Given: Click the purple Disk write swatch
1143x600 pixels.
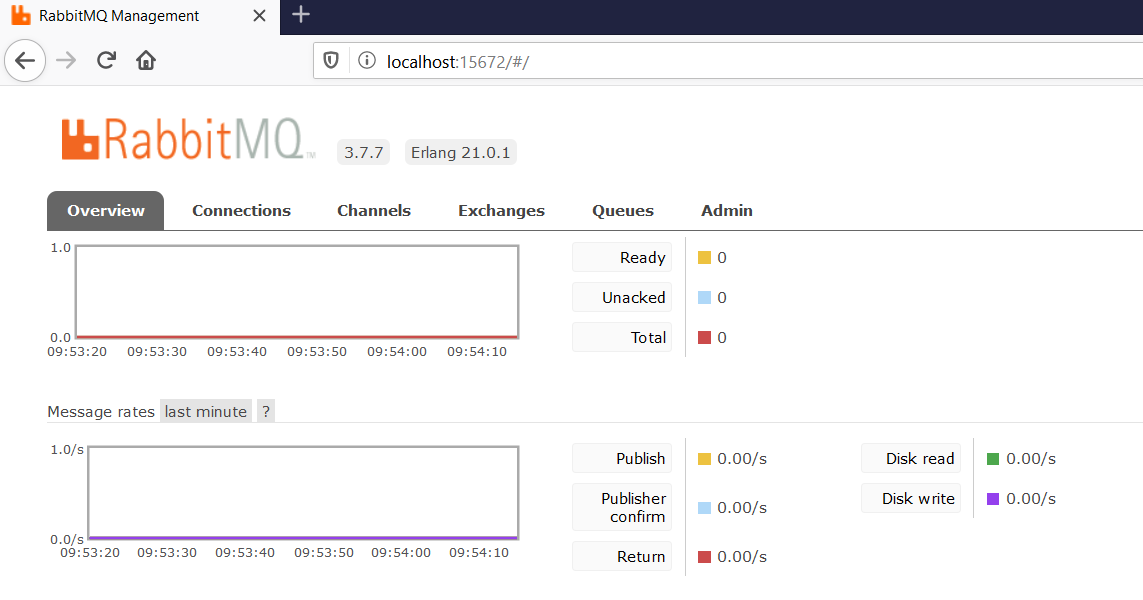Looking at the screenshot, I should [993, 499].
